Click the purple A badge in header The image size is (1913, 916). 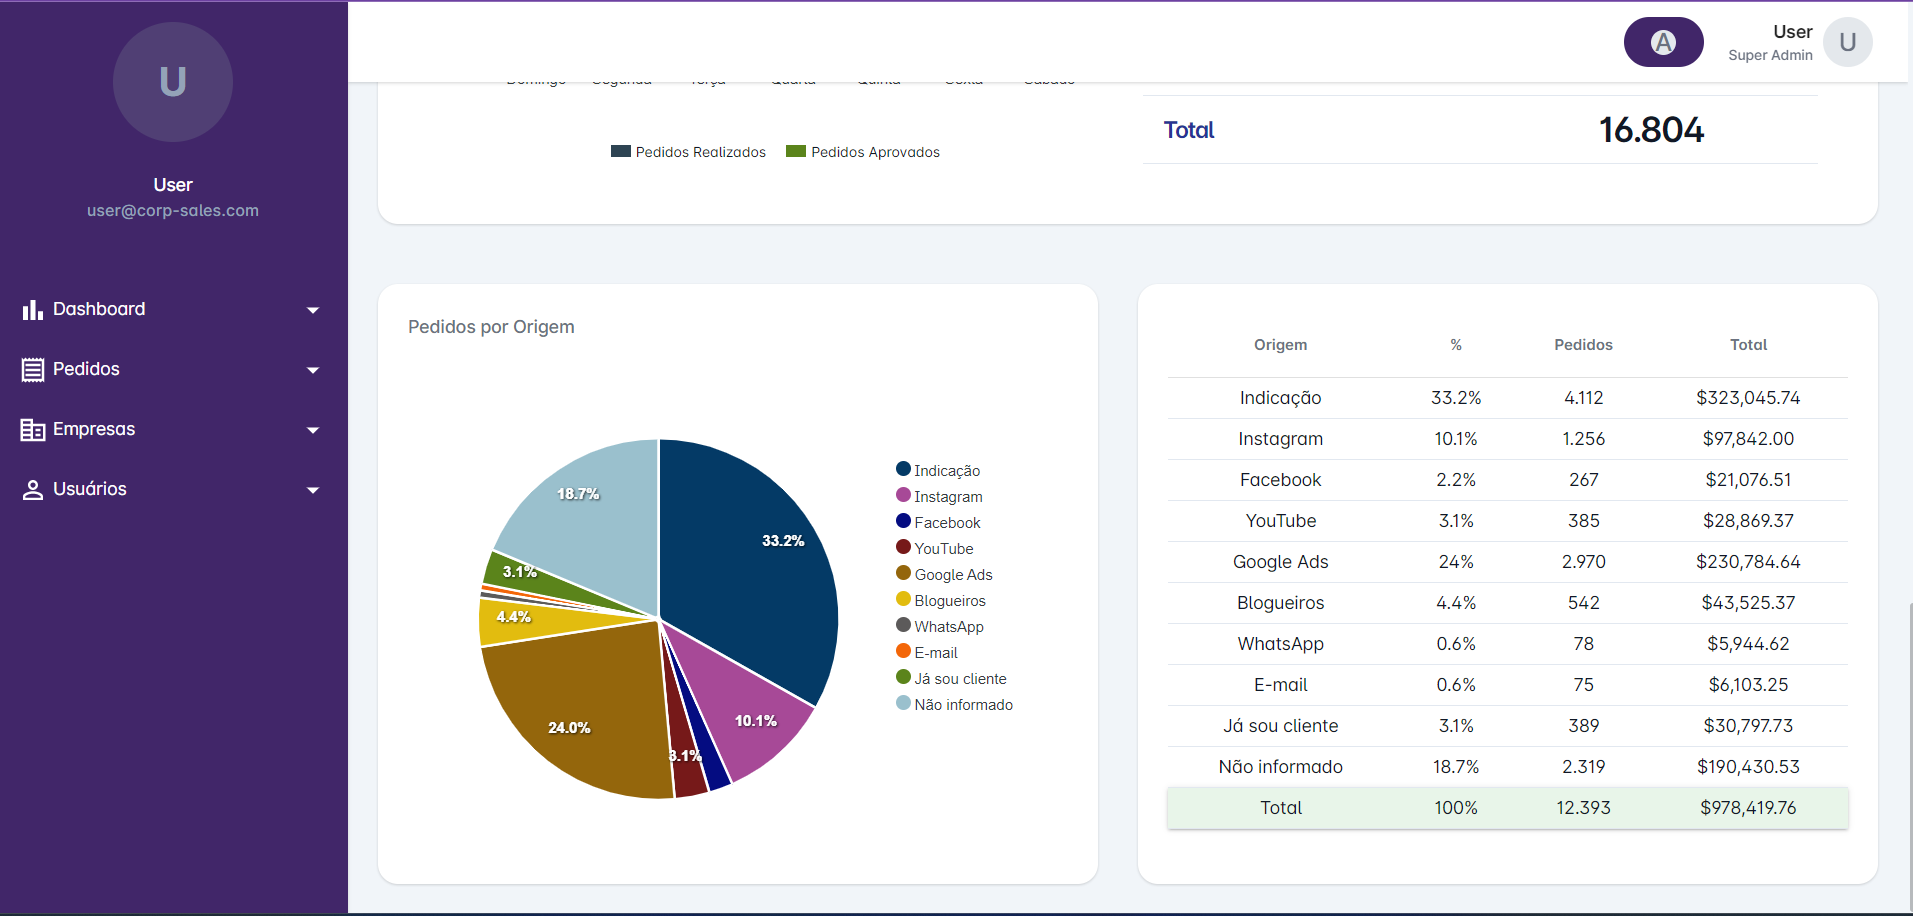(x=1663, y=42)
